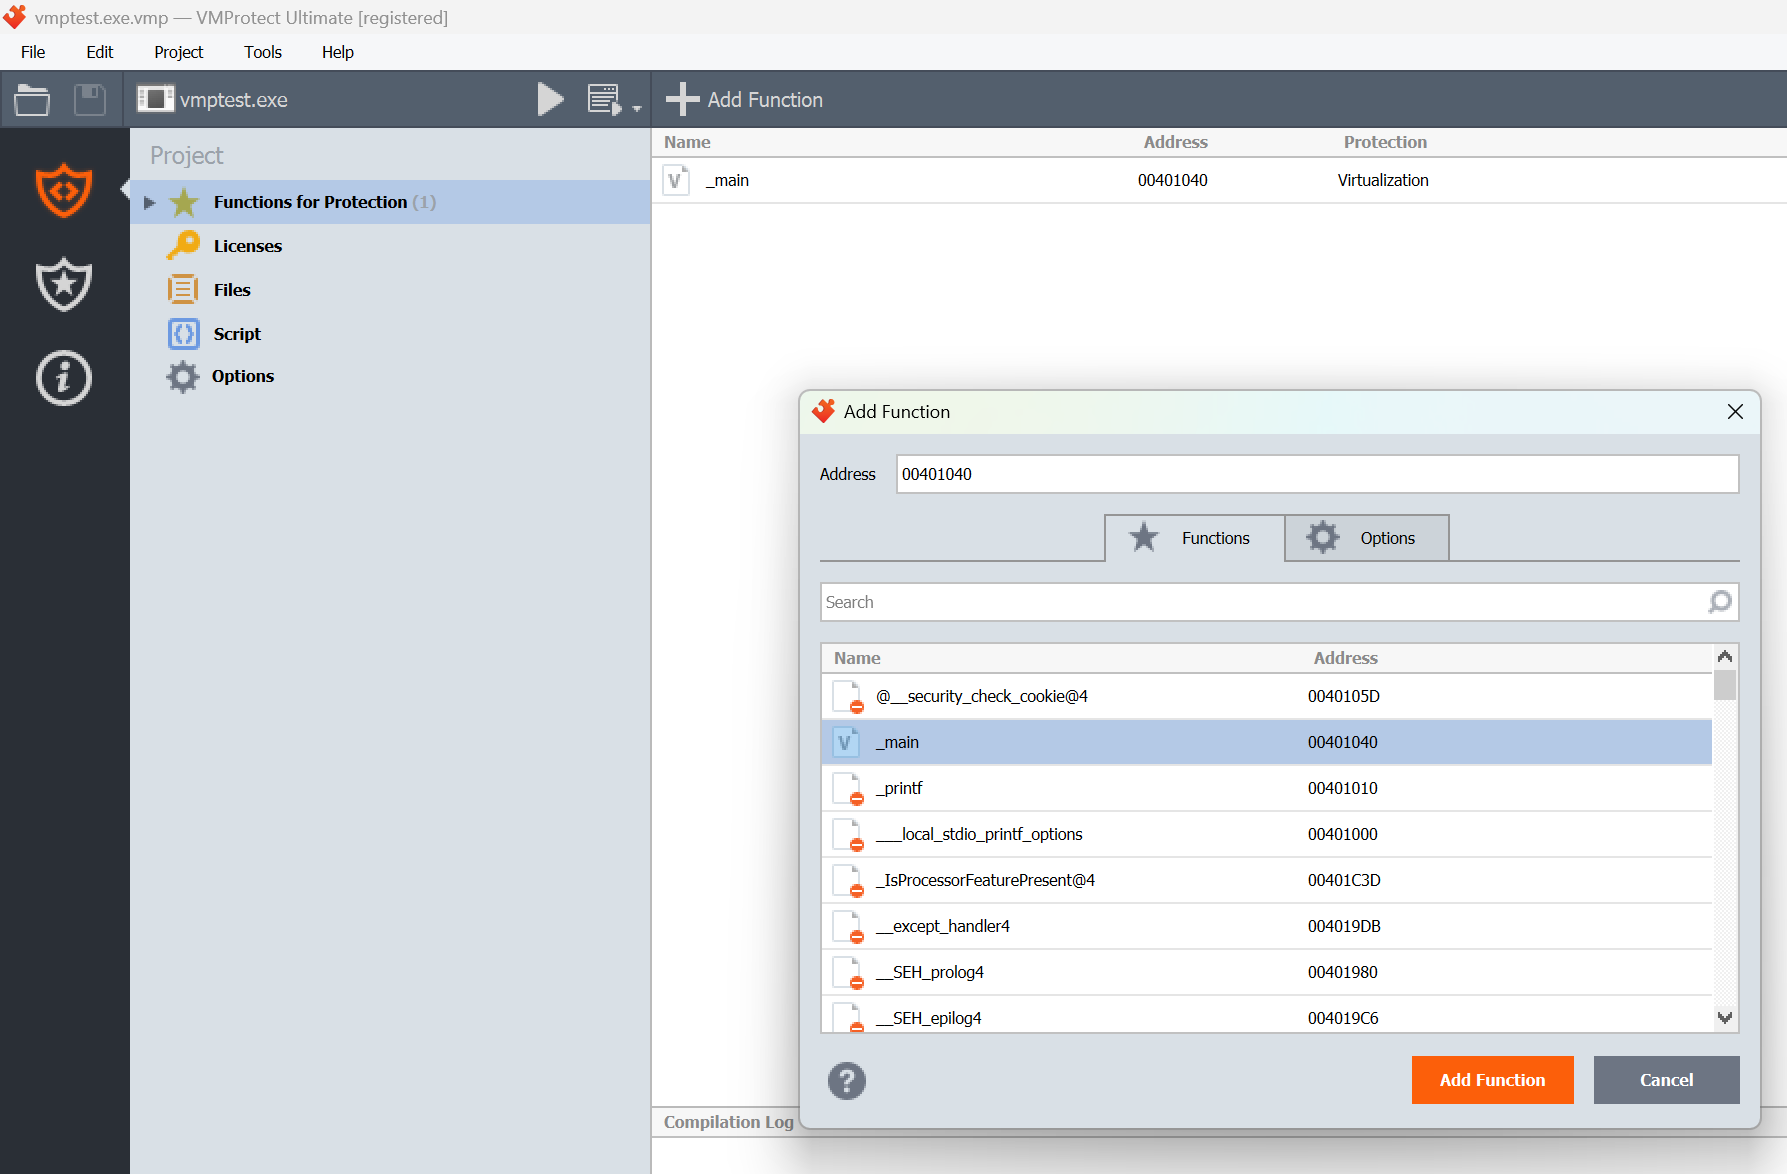Click scrollbar up arrow in function list
The image size is (1787, 1174).
(1725, 656)
